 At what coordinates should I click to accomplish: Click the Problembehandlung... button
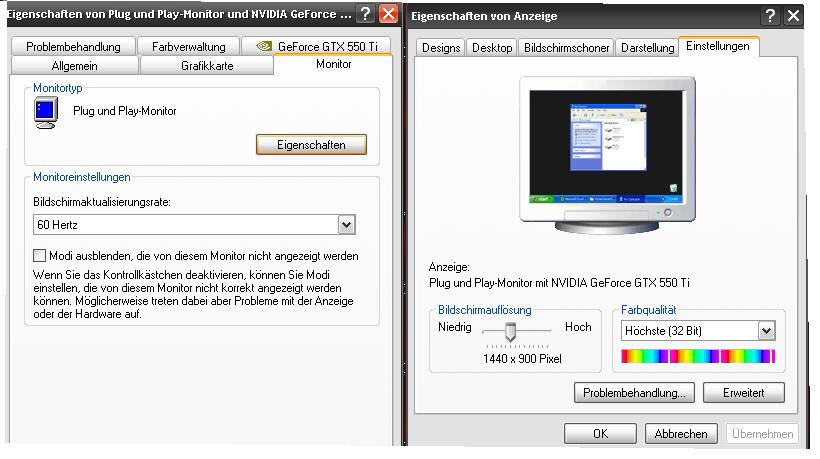[634, 393]
